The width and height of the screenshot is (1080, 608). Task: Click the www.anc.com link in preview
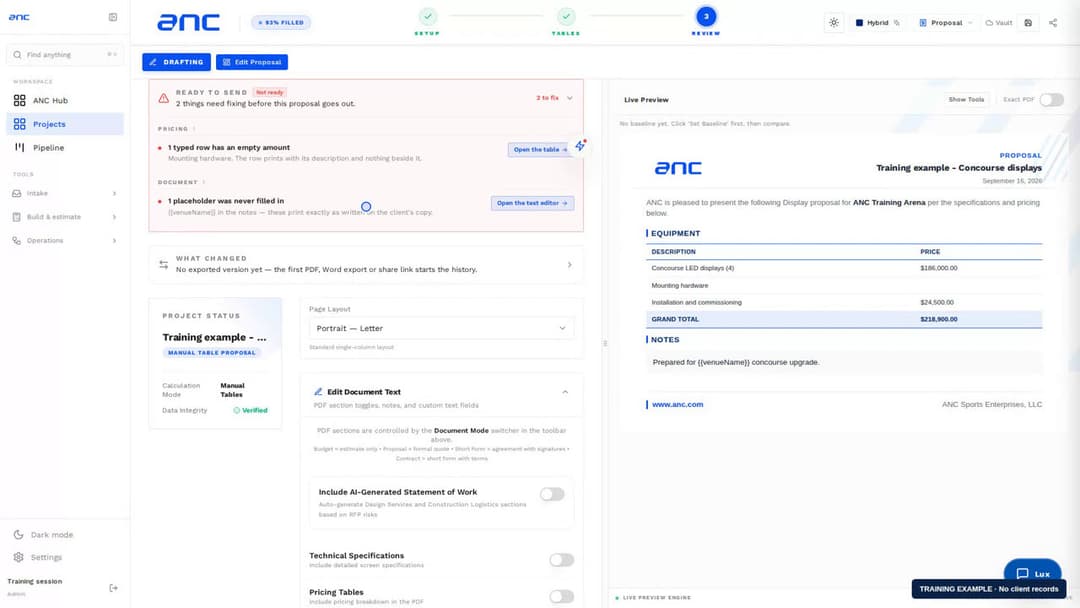678,405
